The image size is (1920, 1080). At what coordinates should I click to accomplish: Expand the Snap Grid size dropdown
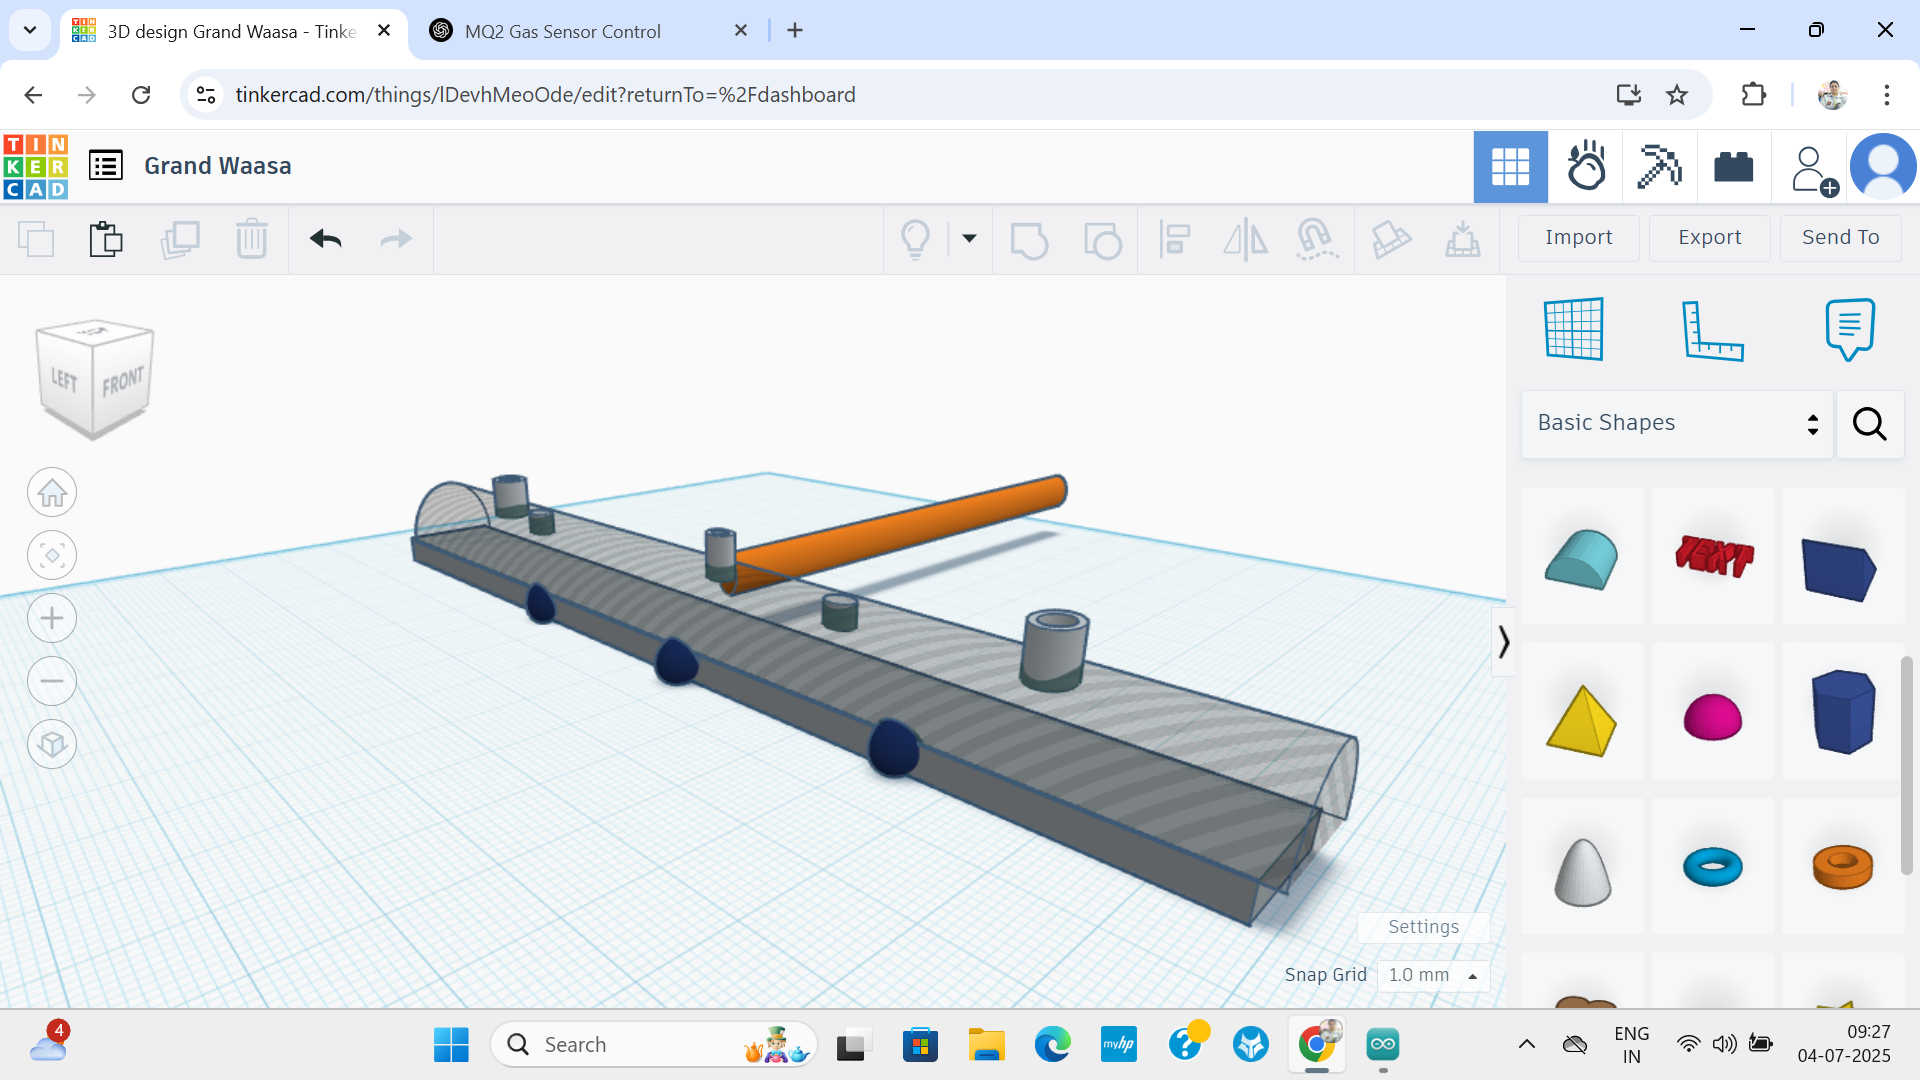(1433, 975)
